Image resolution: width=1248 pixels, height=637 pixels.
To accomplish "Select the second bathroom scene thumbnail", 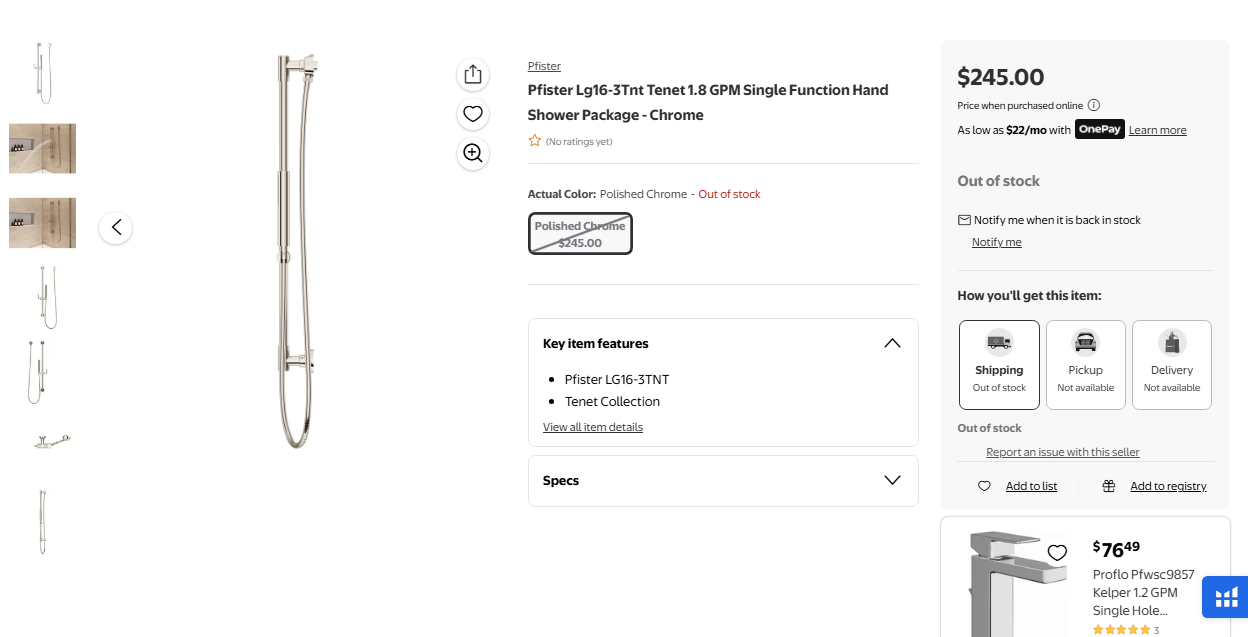I will (x=42, y=223).
